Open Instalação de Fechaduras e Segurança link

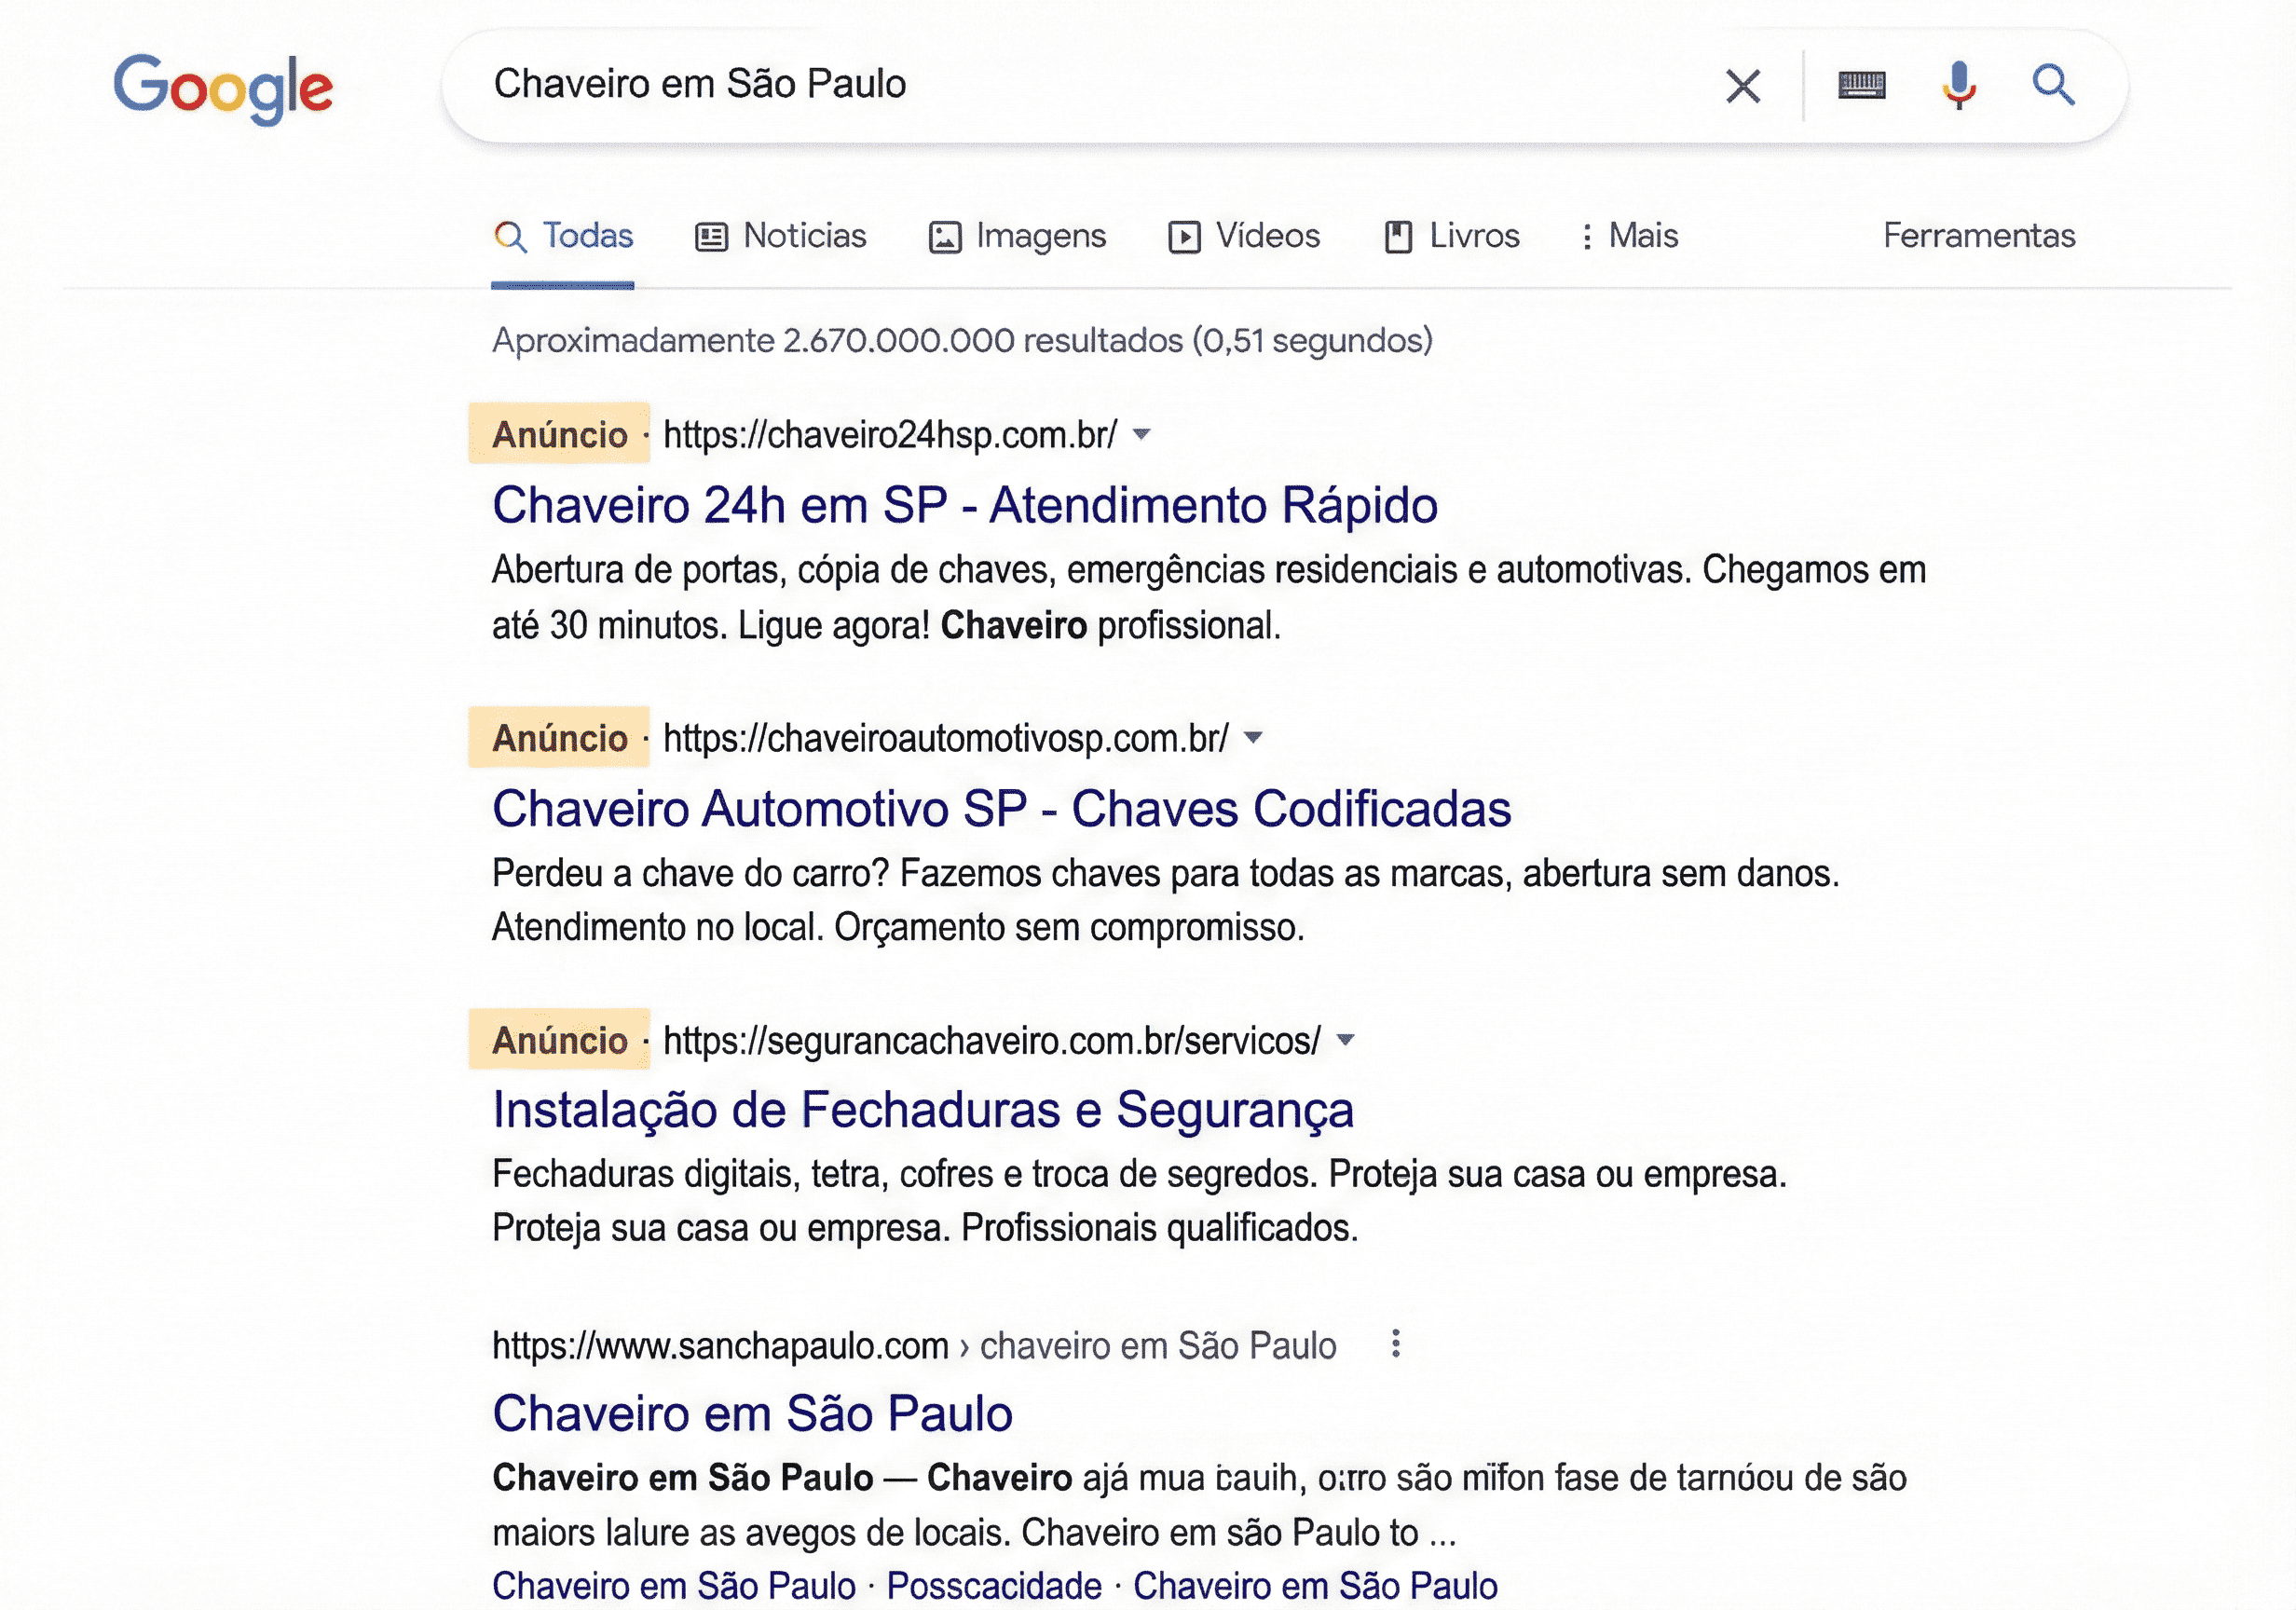click(922, 1110)
